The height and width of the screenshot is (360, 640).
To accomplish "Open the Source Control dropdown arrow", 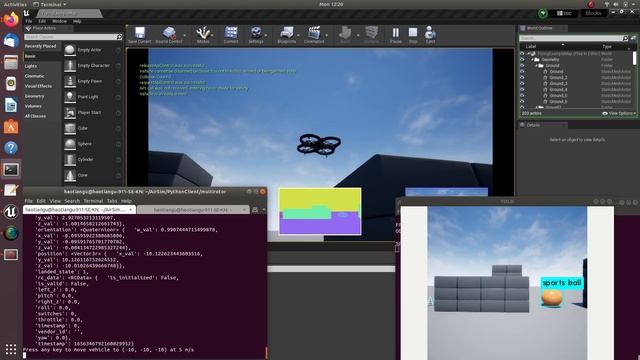I will (184, 36).
